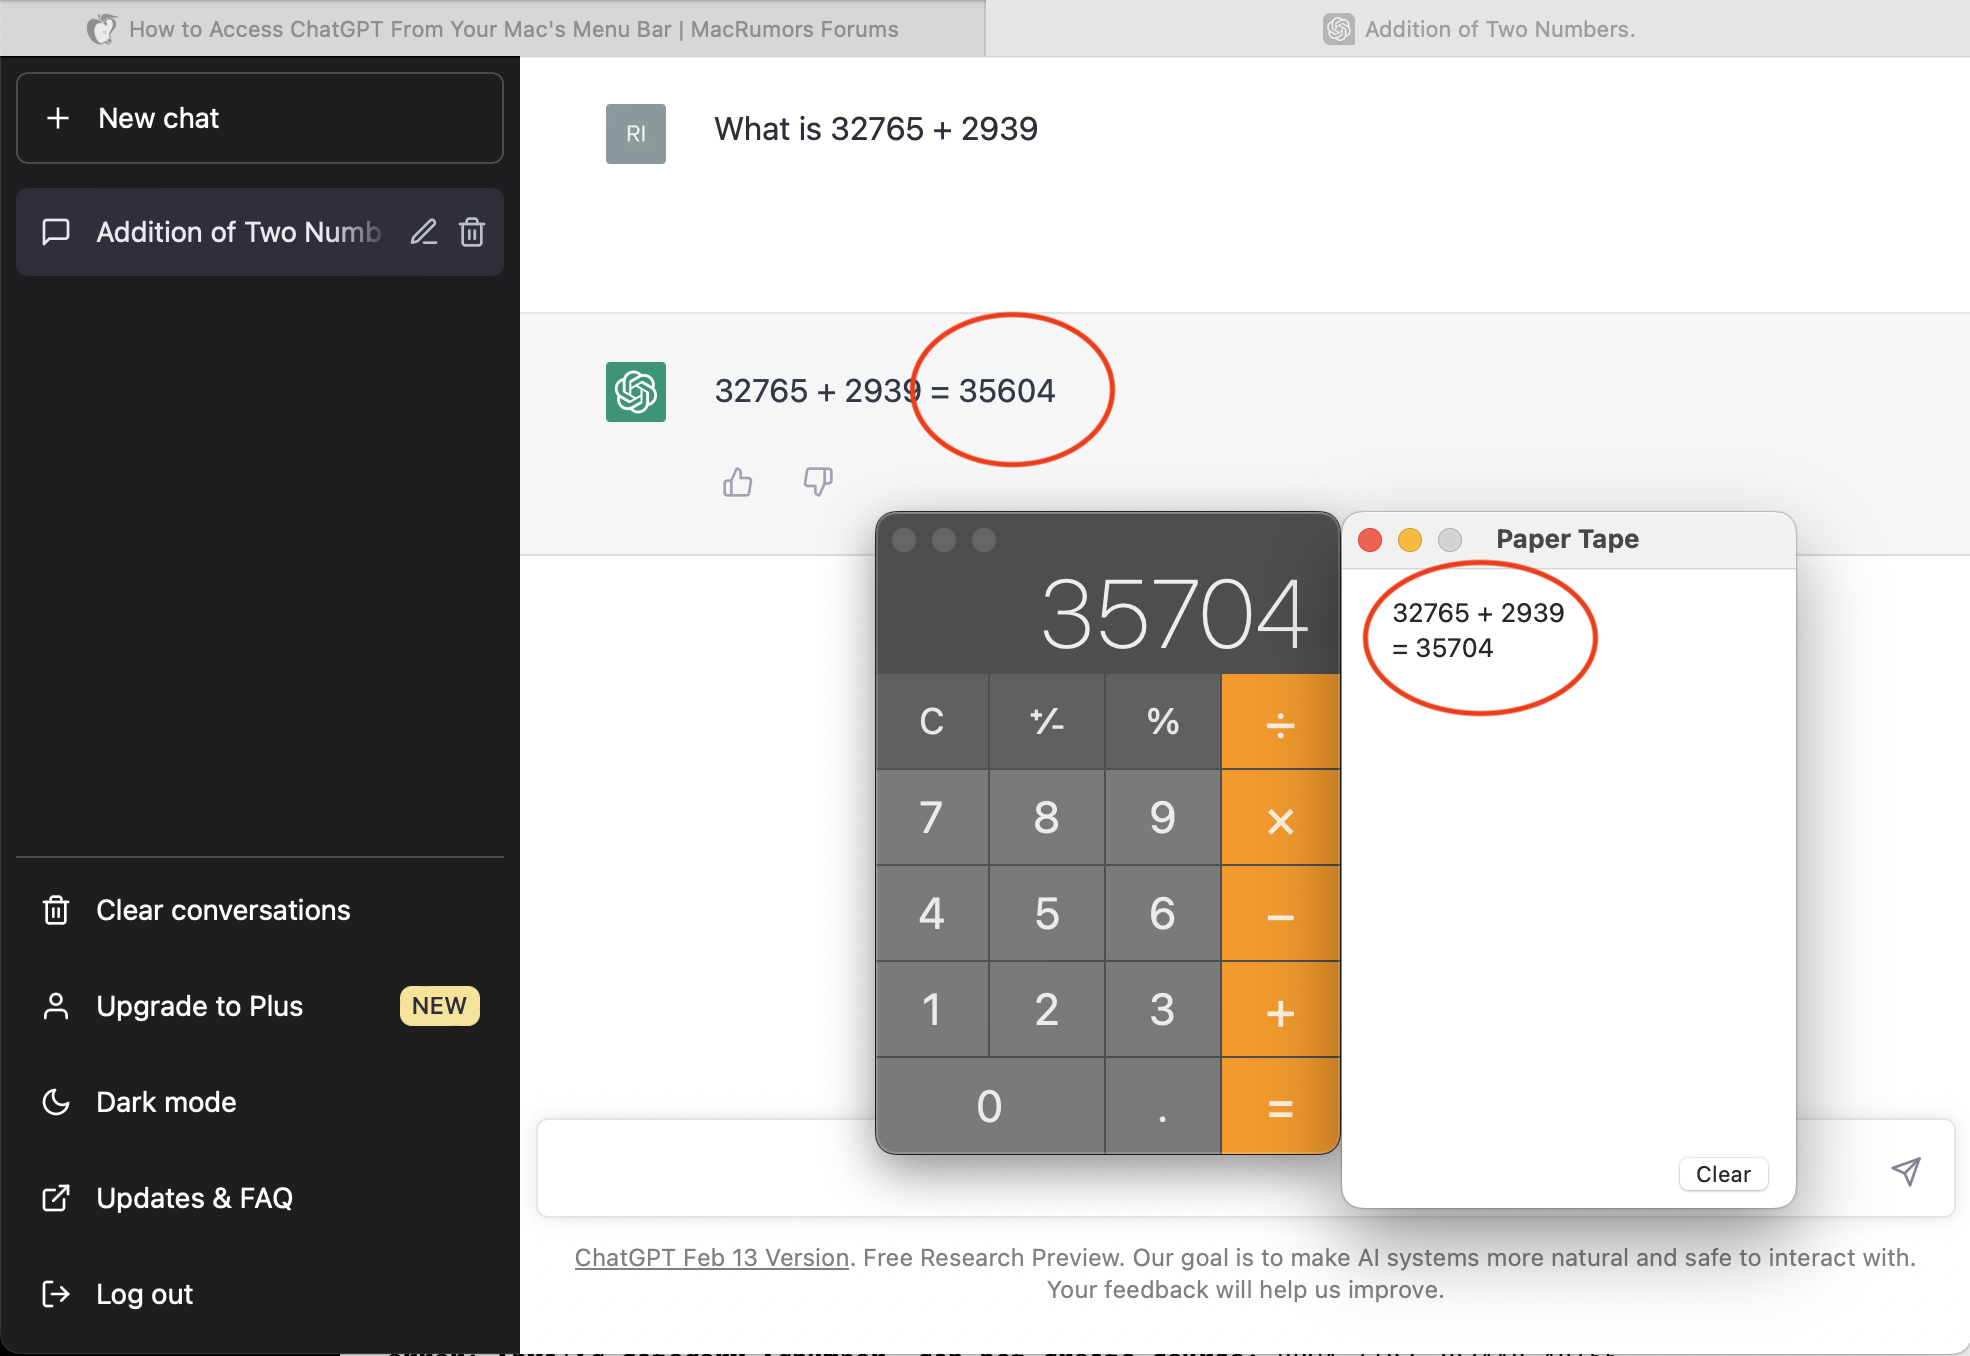Click the send message paper plane icon

tap(1906, 1171)
